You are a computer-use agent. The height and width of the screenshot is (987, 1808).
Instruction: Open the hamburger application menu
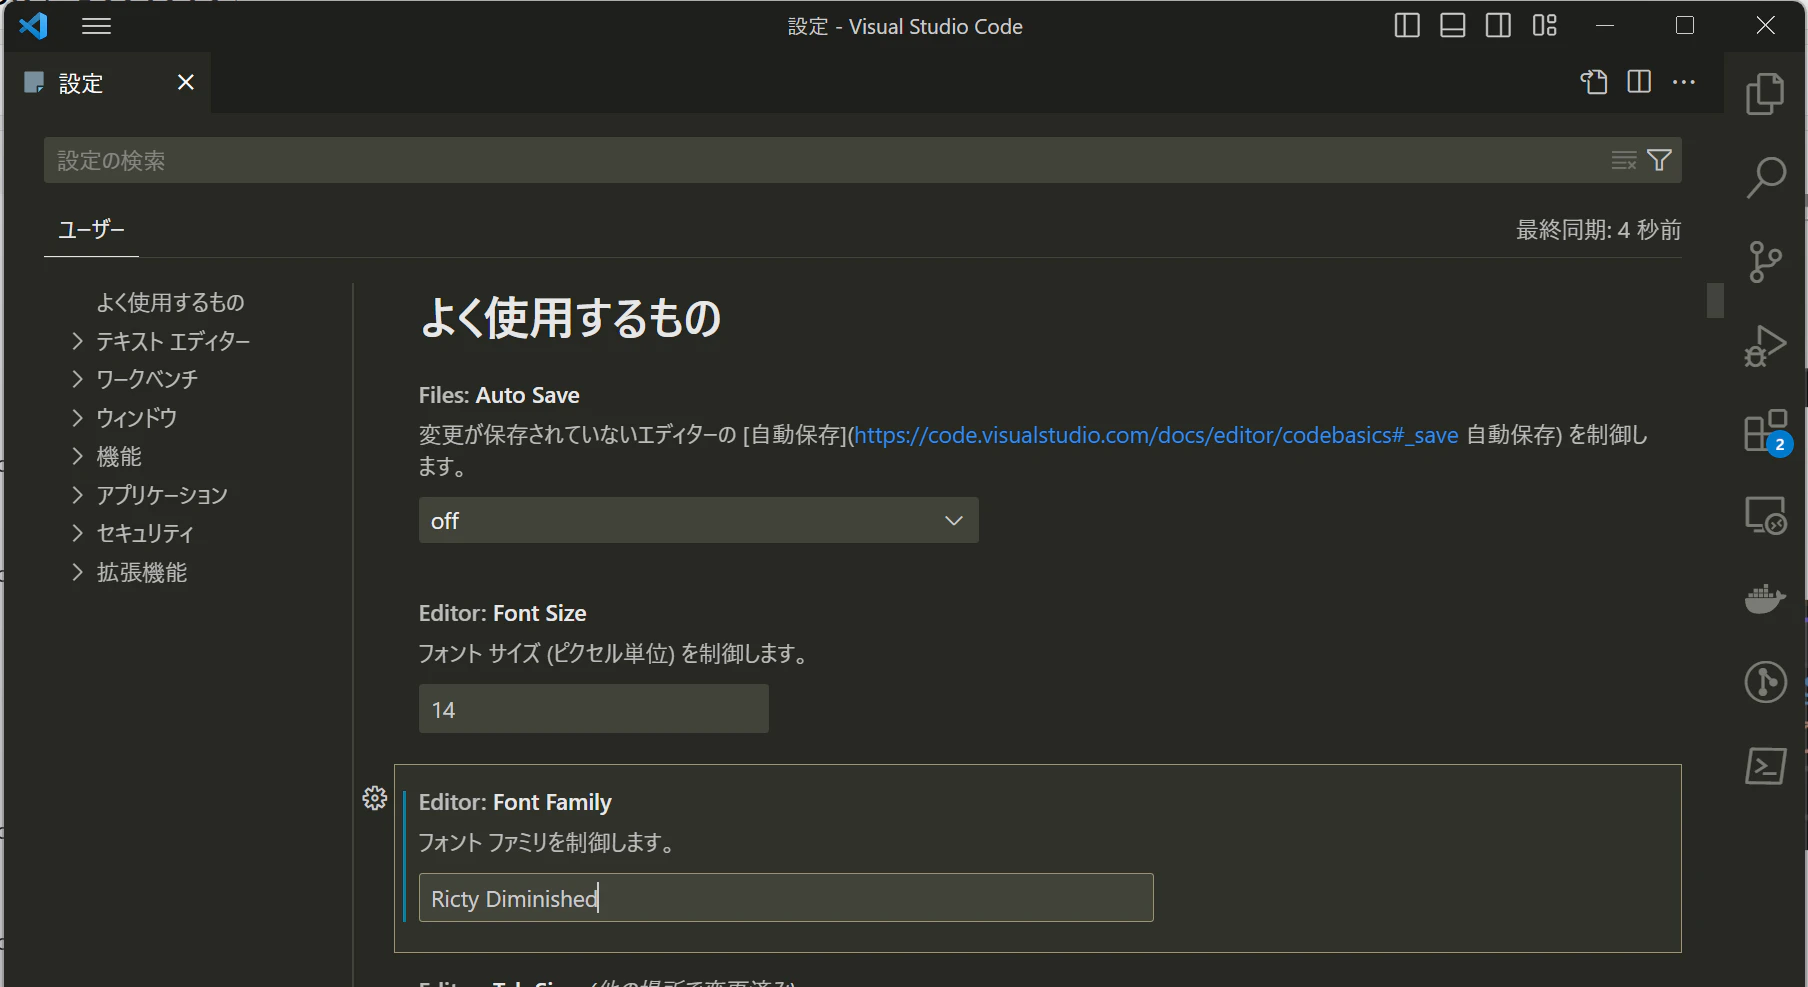pos(96,26)
